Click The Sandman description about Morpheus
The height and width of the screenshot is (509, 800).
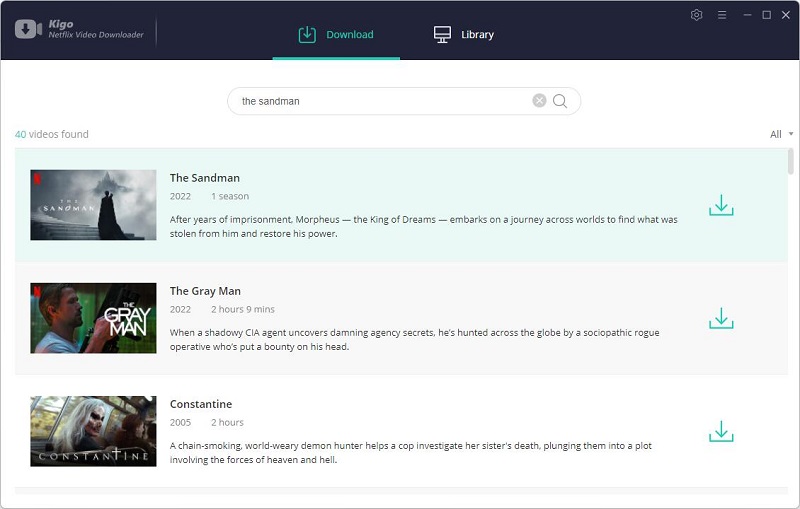pos(423,226)
